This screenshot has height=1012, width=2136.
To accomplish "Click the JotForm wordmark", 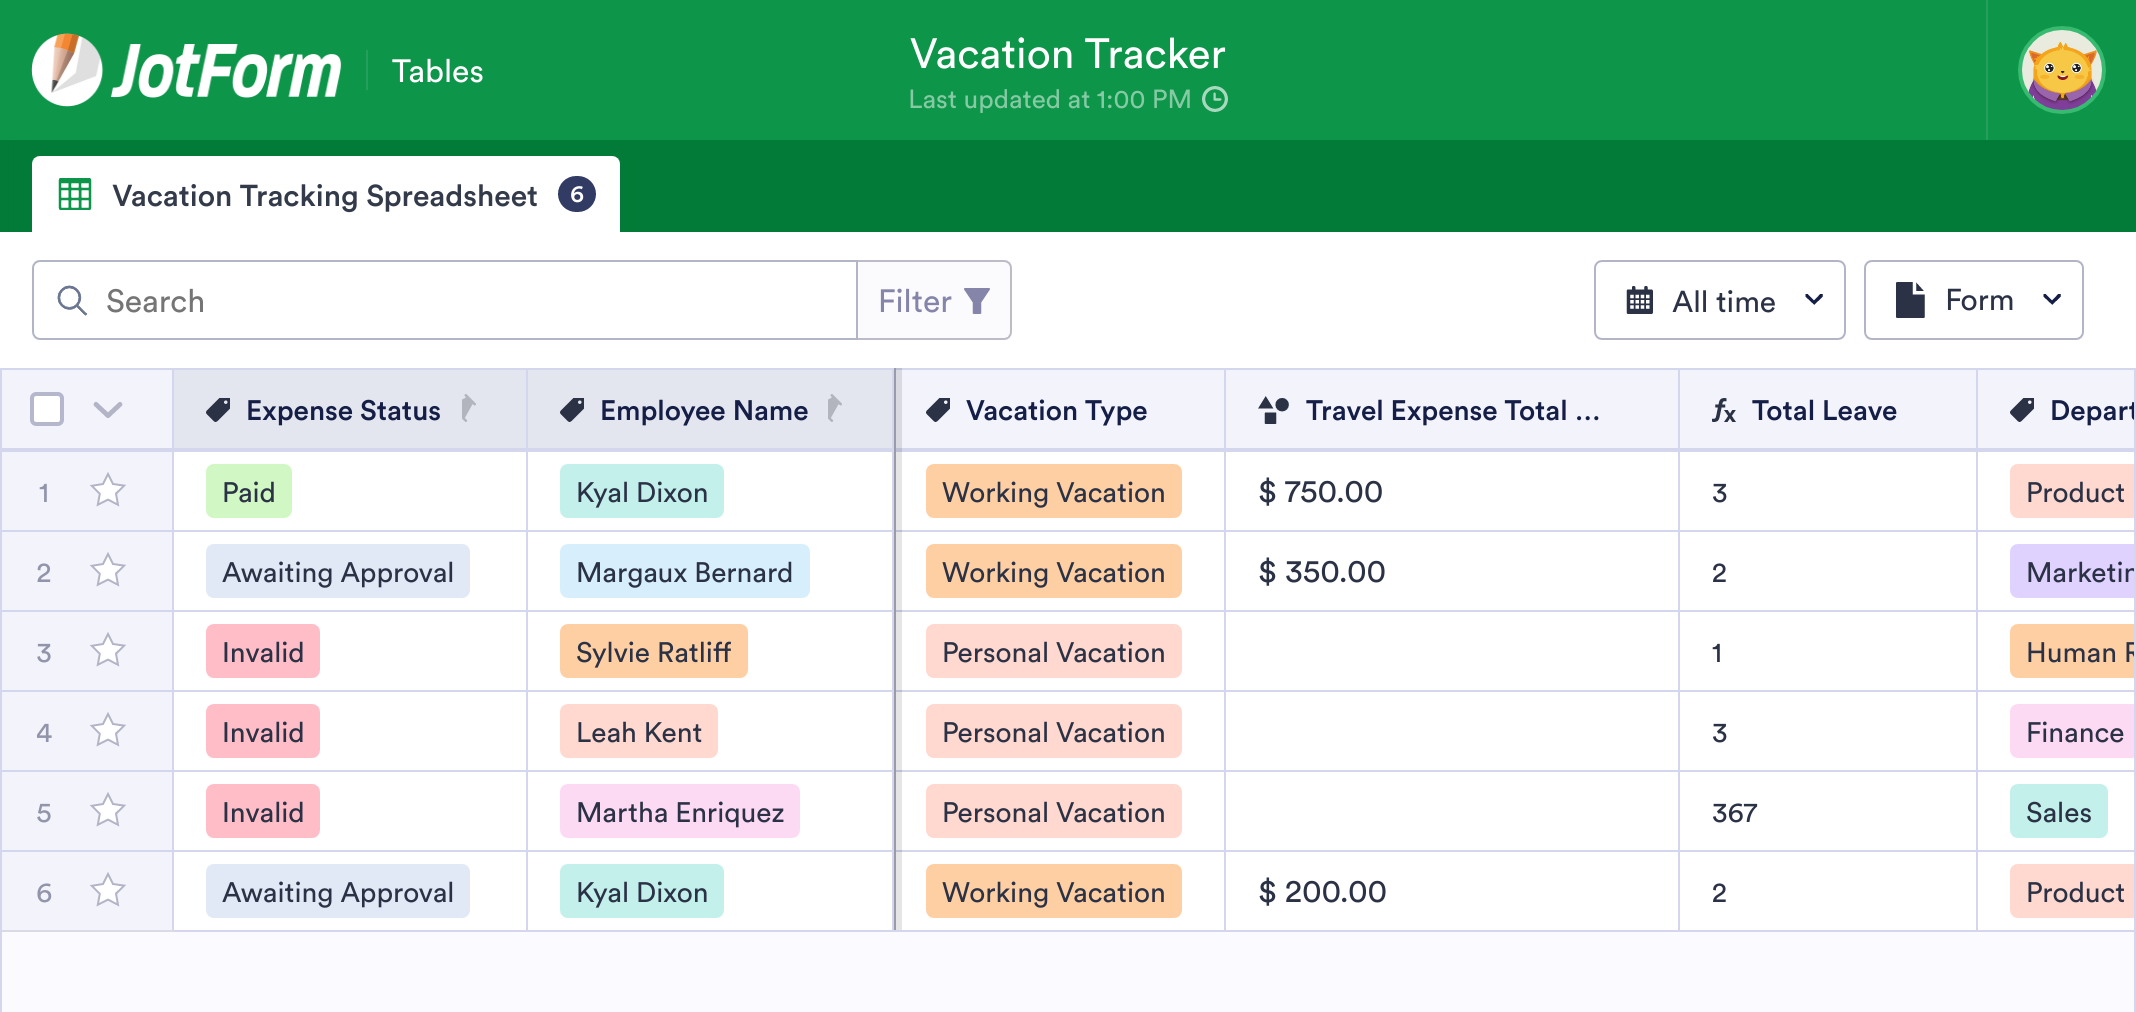I will pos(226,71).
